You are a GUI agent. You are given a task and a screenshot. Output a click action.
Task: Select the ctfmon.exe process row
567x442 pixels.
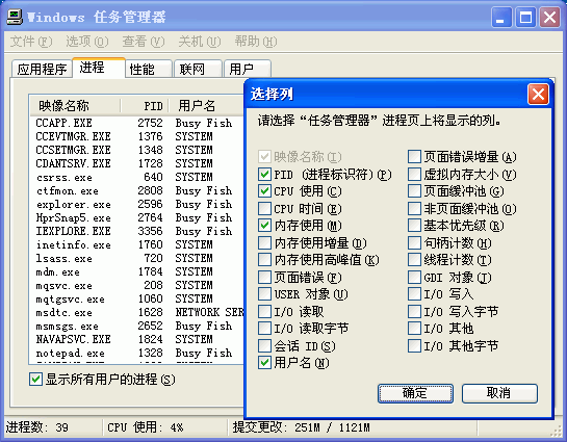pyautogui.click(x=137, y=191)
